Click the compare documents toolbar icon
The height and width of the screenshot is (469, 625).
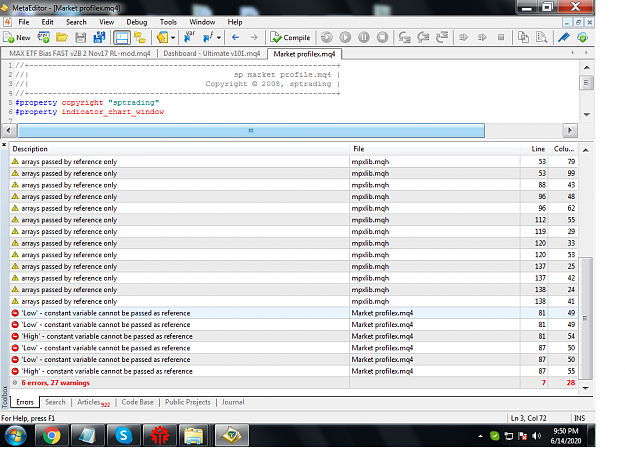[523, 37]
